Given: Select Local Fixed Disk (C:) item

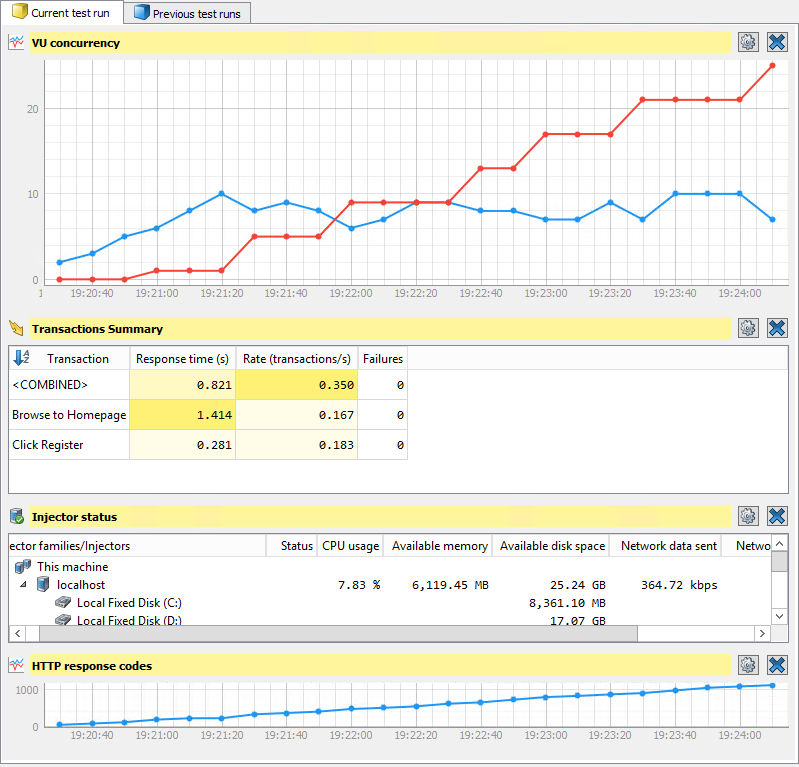Looking at the screenshot, I should [129, 603].
